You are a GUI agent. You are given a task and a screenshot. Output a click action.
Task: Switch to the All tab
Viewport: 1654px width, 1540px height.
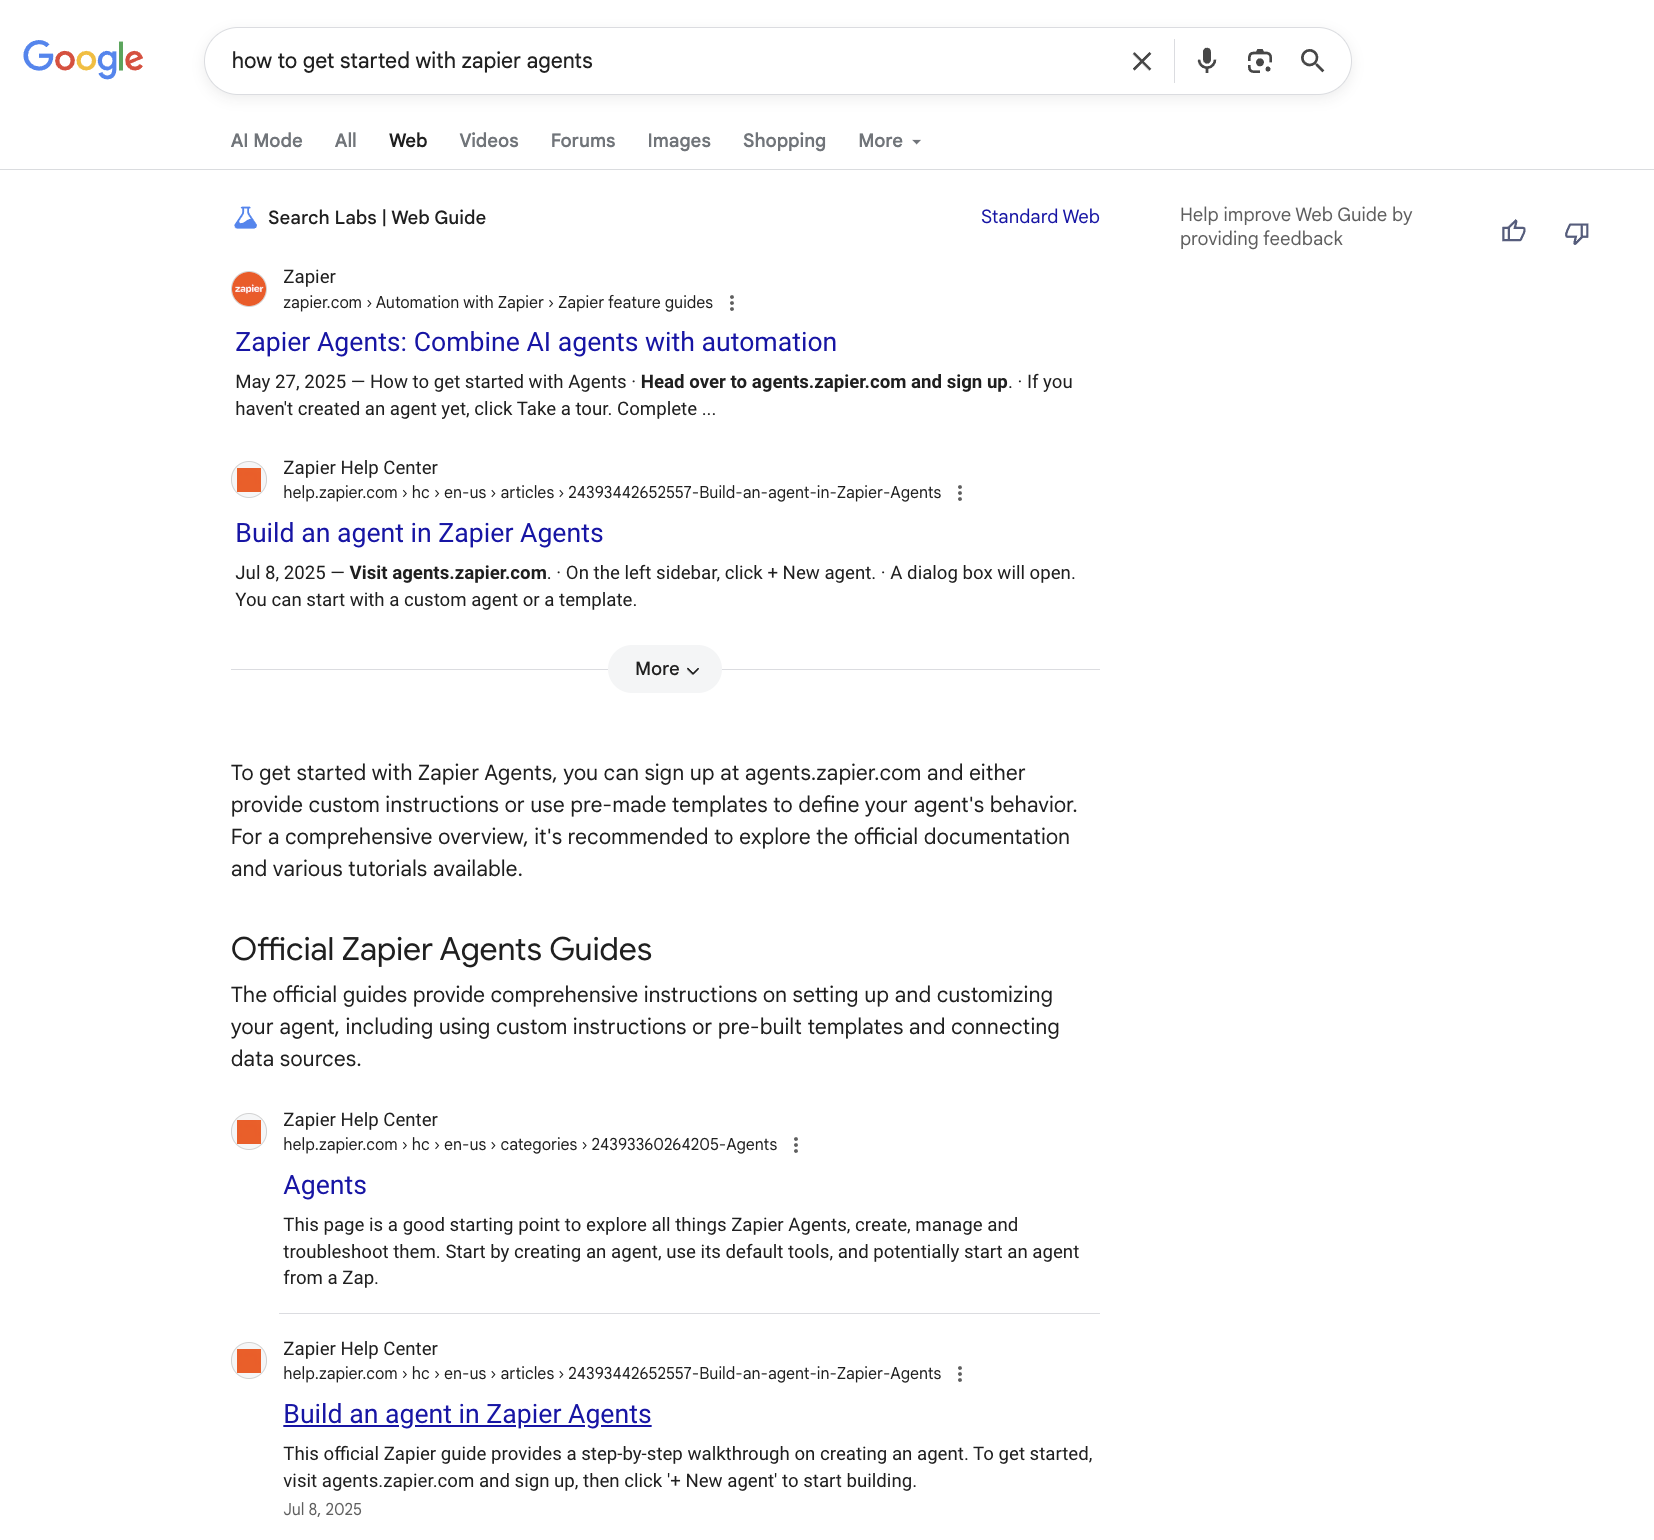click(x=345, y=141)
